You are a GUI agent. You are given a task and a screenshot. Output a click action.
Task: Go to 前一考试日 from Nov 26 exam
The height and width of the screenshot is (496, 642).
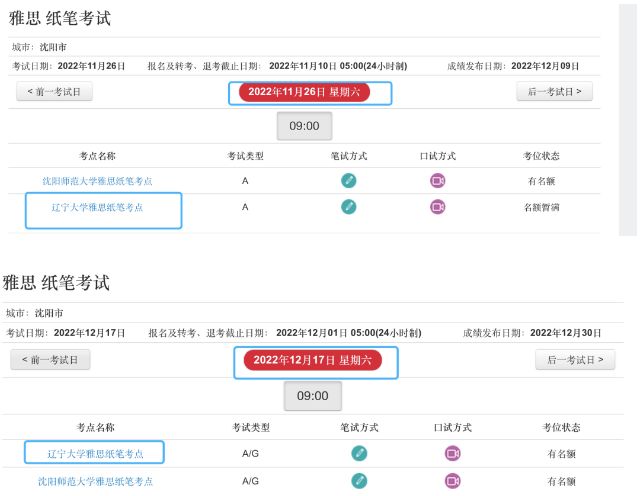pos(54,91)
